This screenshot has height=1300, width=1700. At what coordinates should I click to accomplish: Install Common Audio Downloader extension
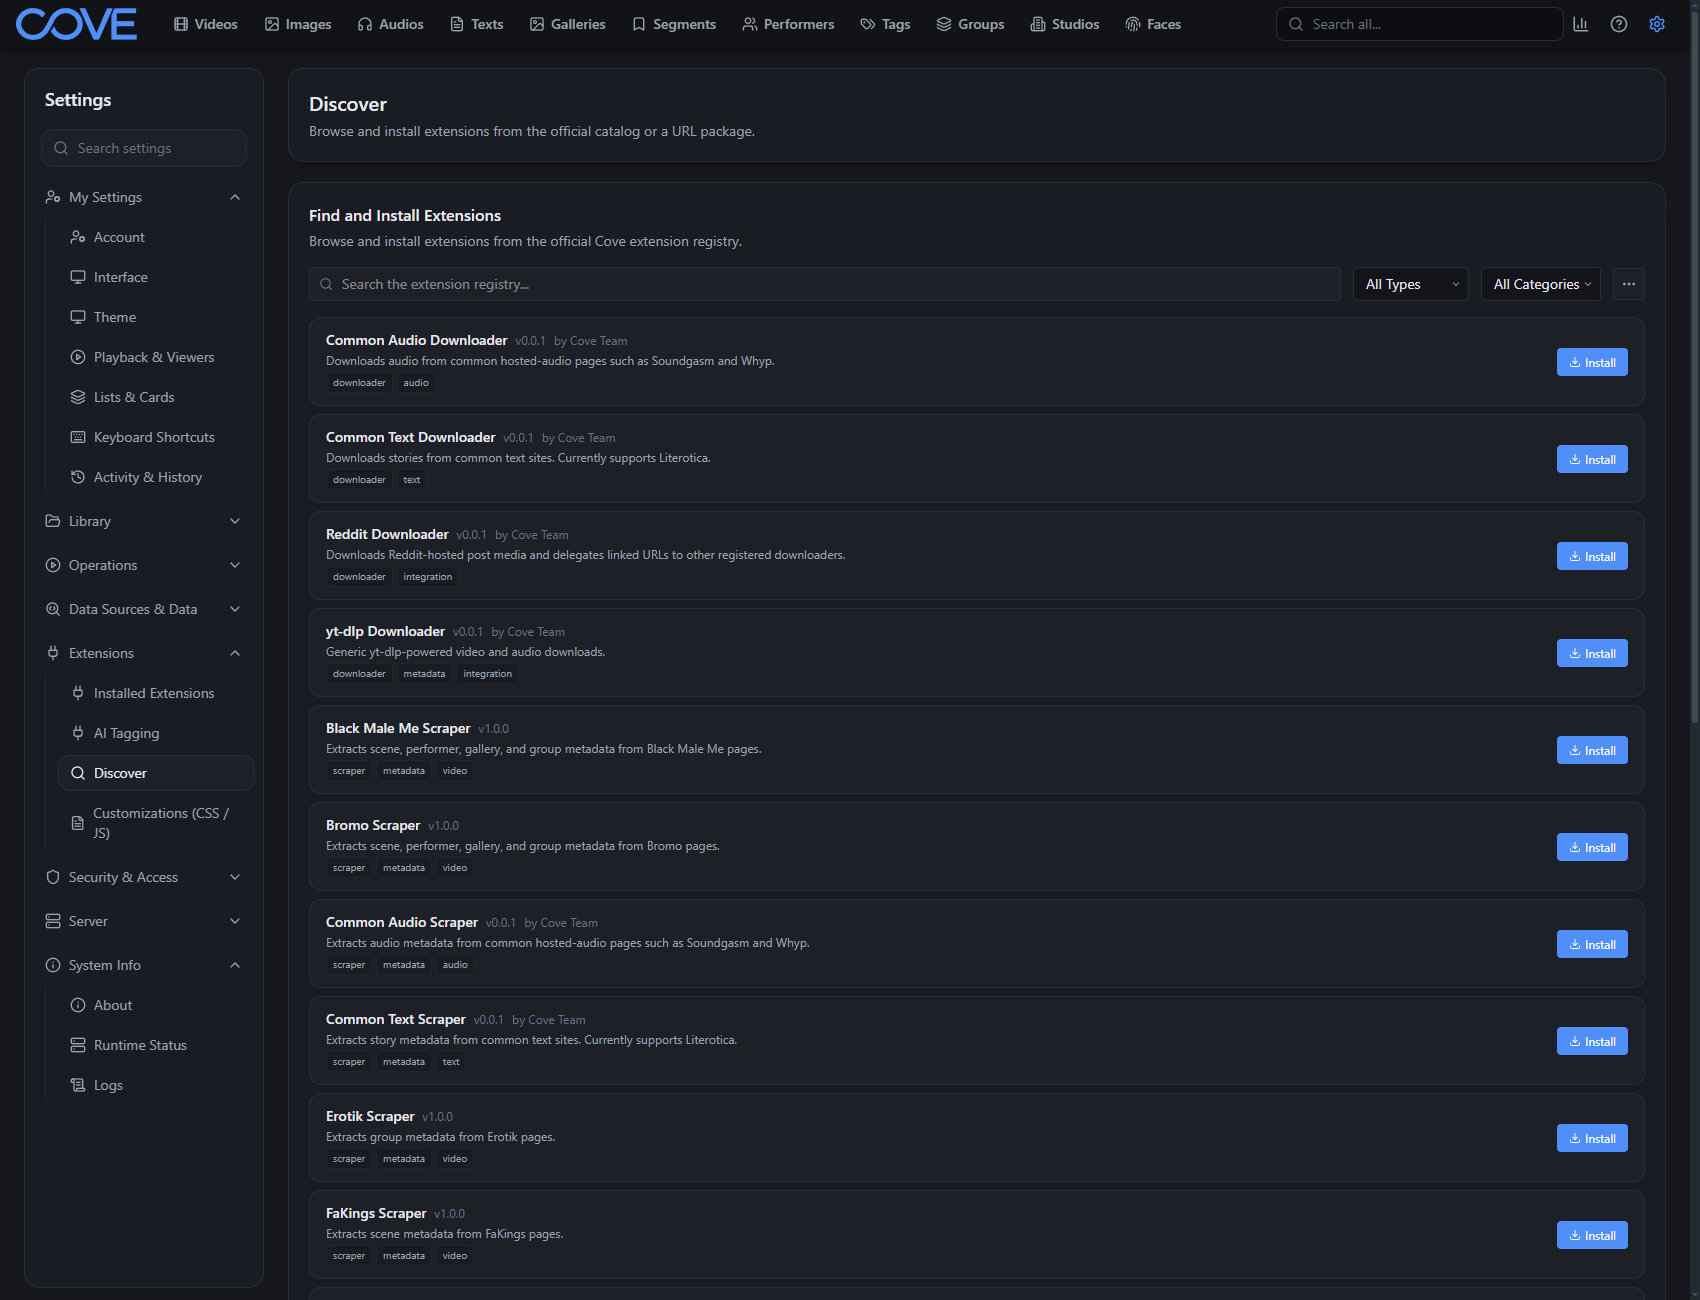point(1592,362)
